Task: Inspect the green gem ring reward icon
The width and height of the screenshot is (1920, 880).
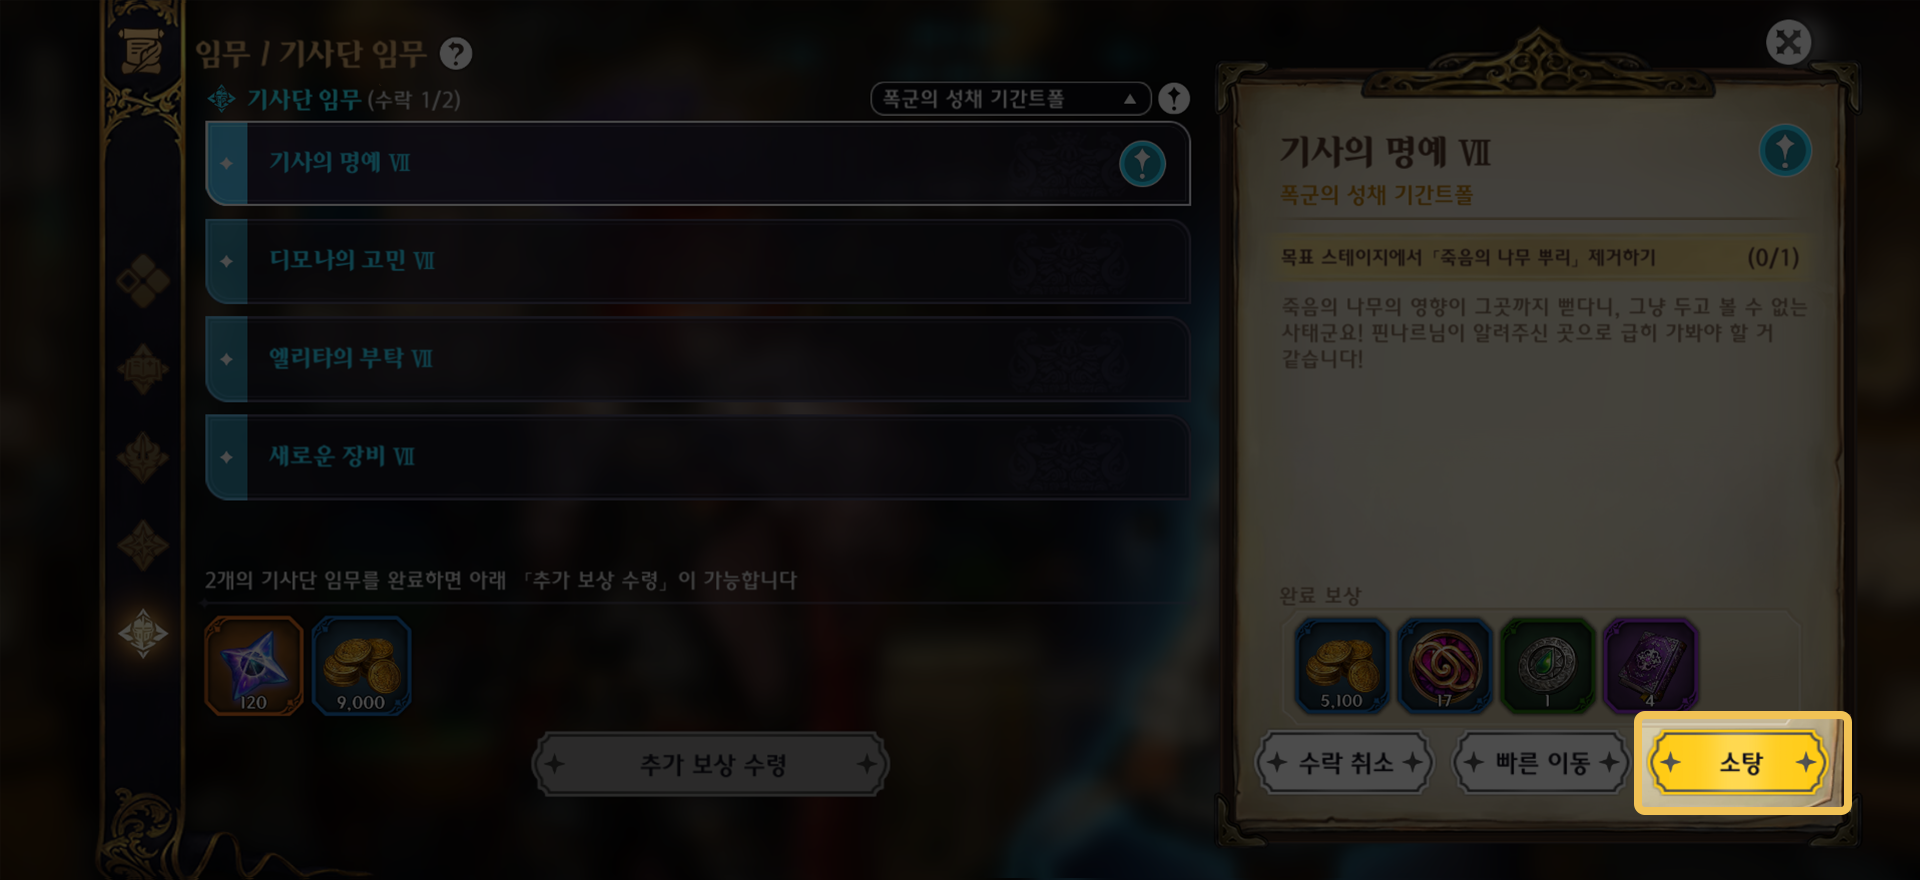Action: click(x=1547, y=665)
